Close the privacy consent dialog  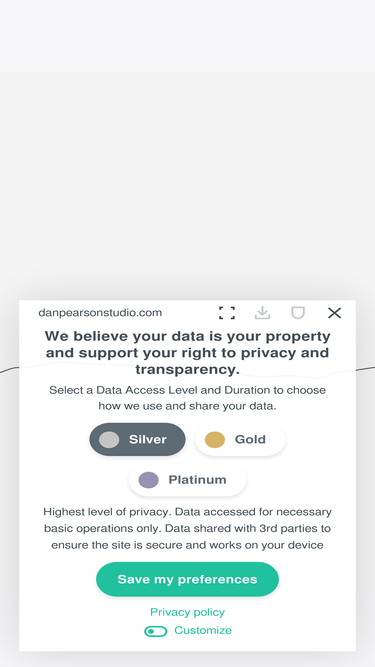335,313
